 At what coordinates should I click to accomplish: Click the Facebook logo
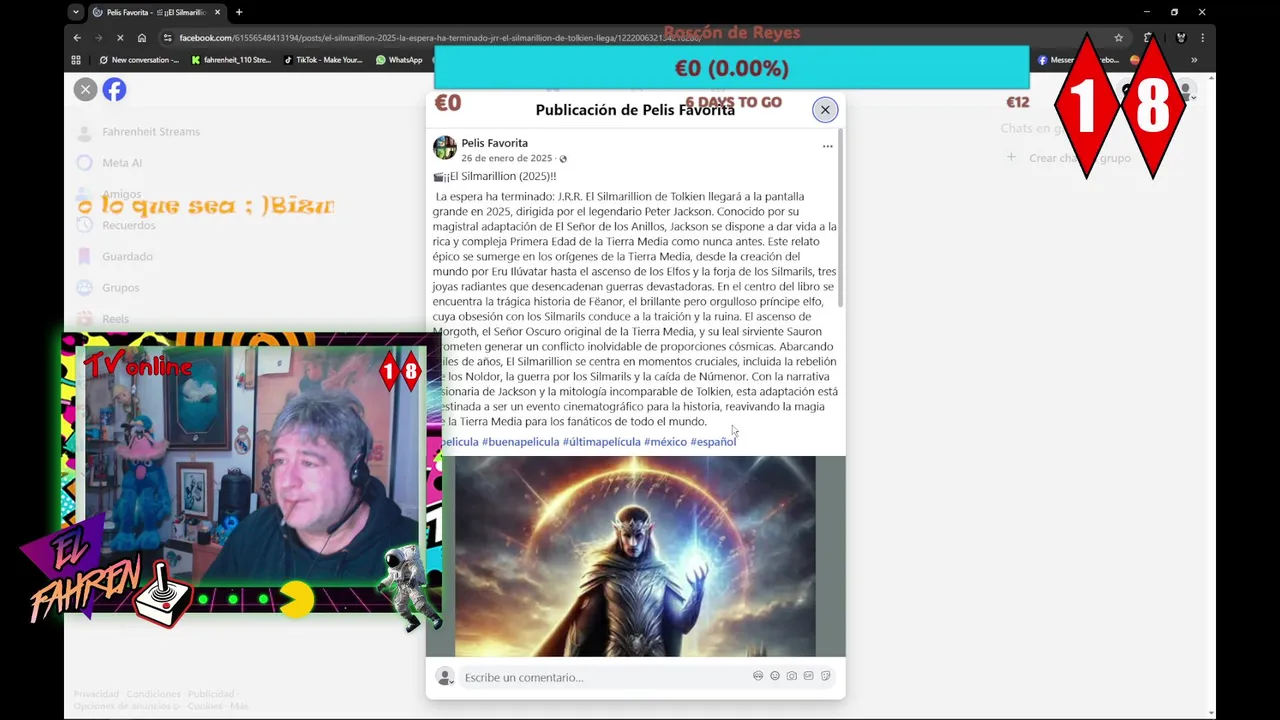click(114, 89)
